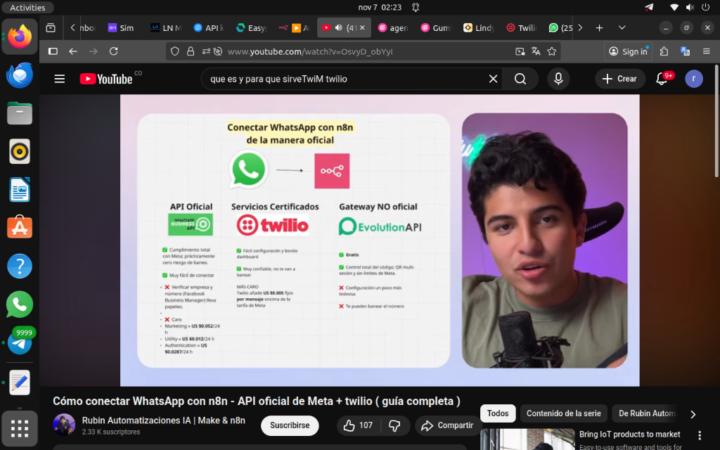Screen dimensions: 720x450
Task: Go back to previous page
Action: tap(73, 51)
